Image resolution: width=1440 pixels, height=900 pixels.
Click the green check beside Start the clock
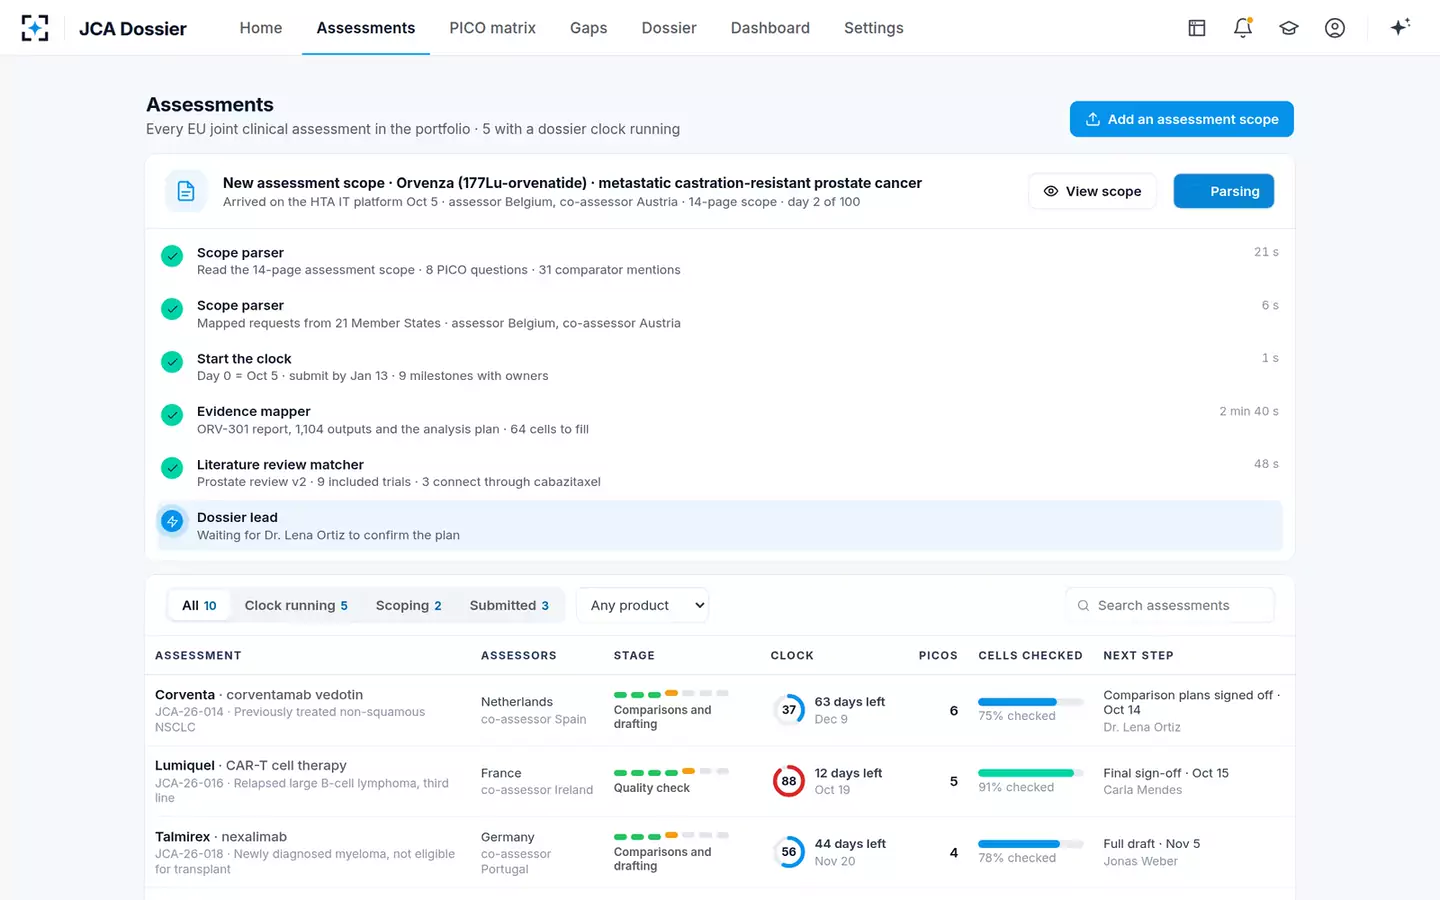coord(172,361)
